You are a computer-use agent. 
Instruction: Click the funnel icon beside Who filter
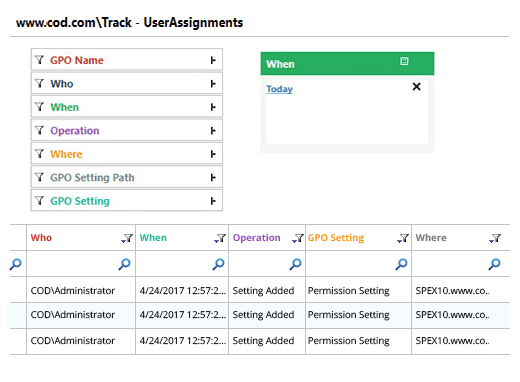[x=39, y=83]
